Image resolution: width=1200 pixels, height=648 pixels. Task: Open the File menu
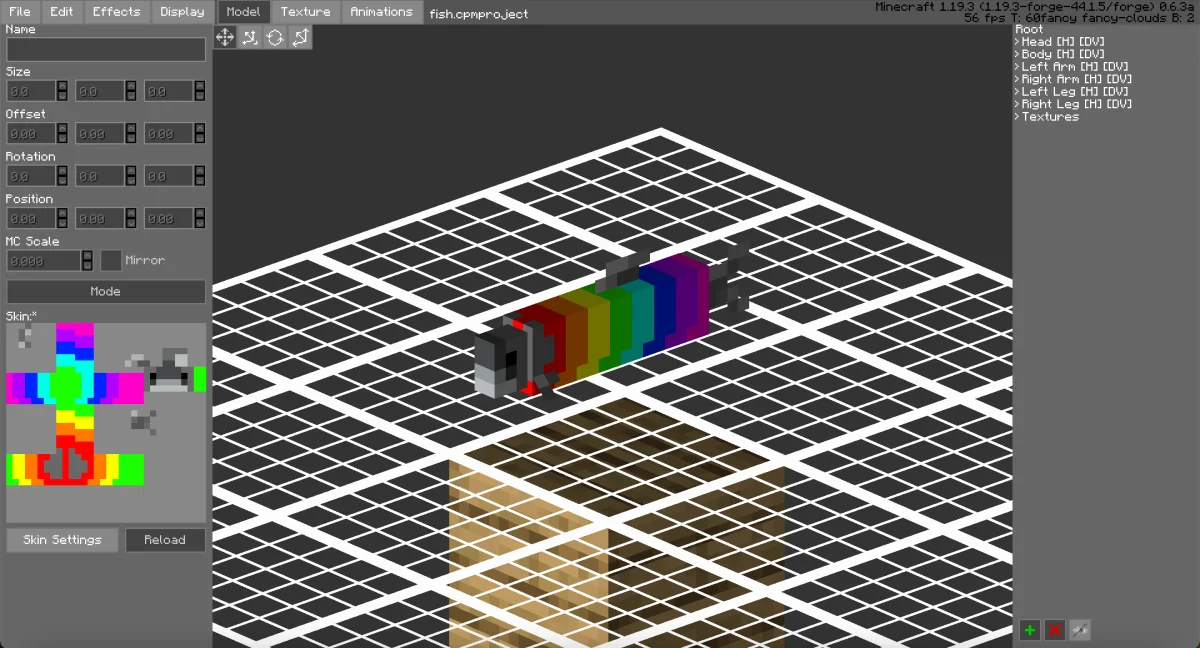coord(20,12)
